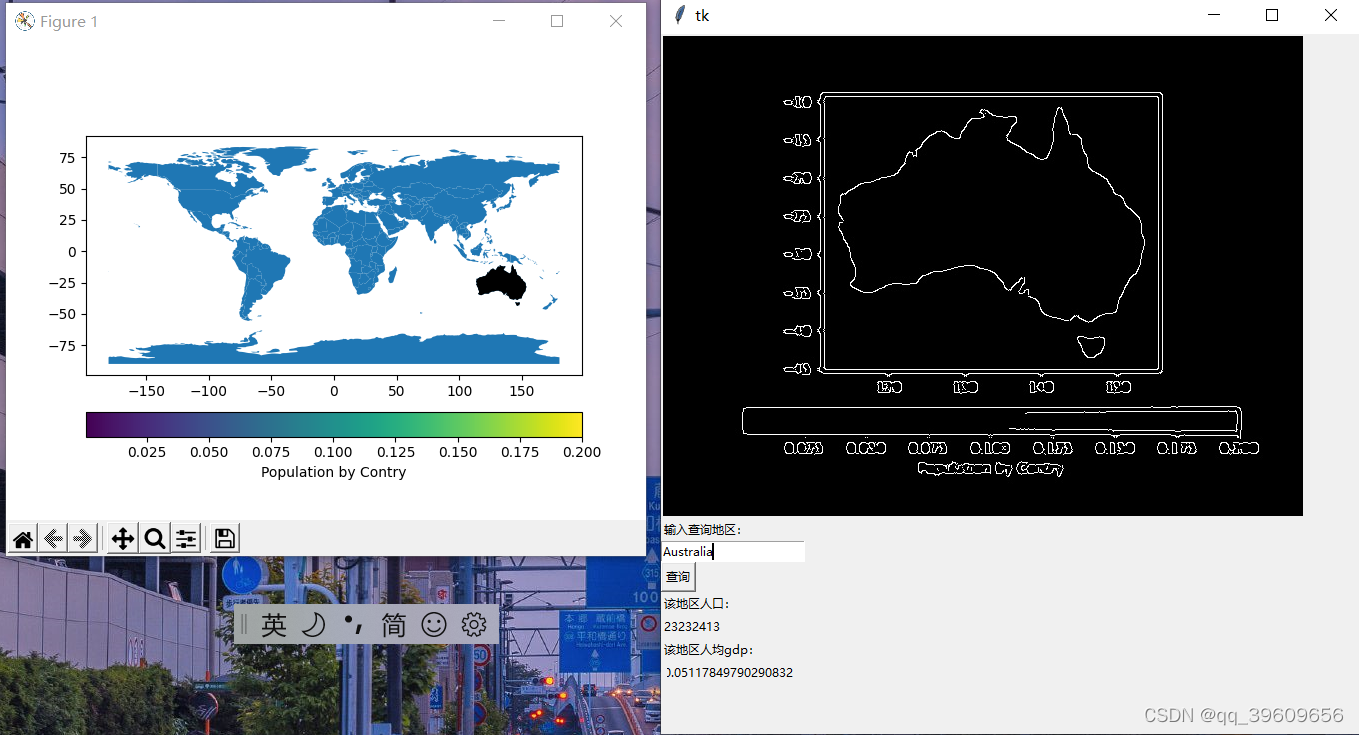Click the viridis colorbar in Figure 1

click(334, 425)
